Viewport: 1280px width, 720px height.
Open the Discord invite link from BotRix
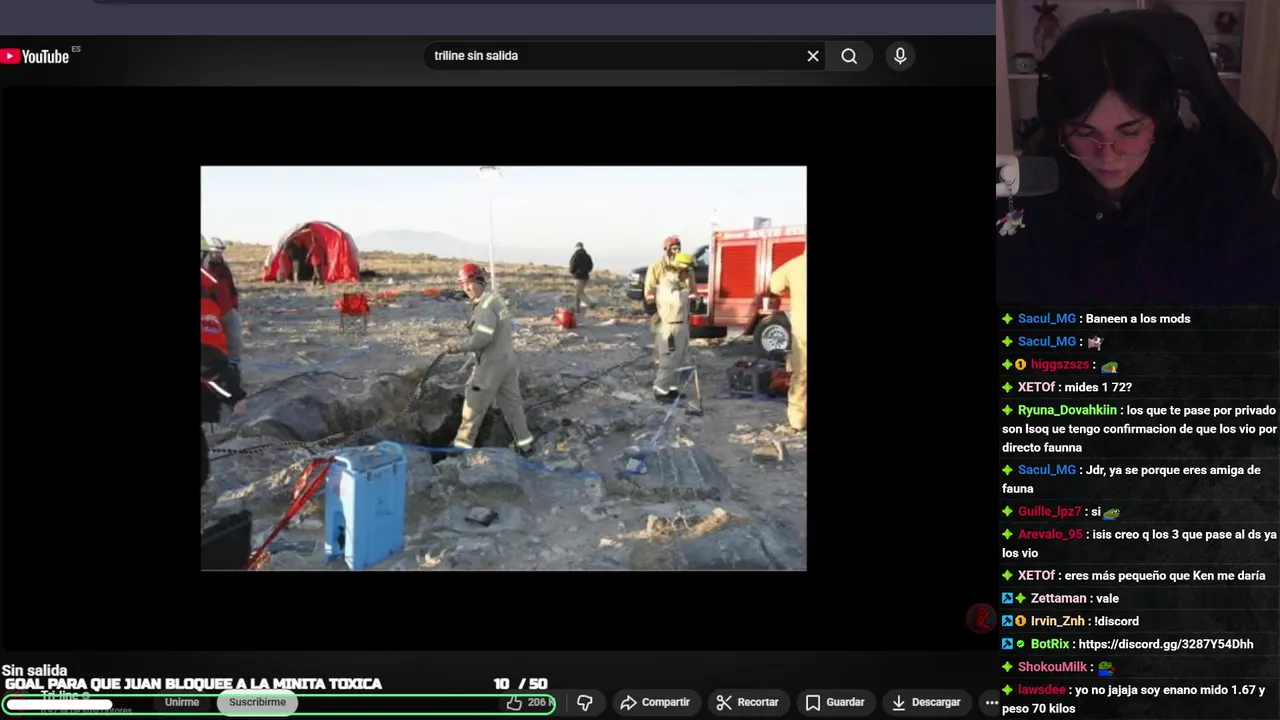tap(1166, 644)
